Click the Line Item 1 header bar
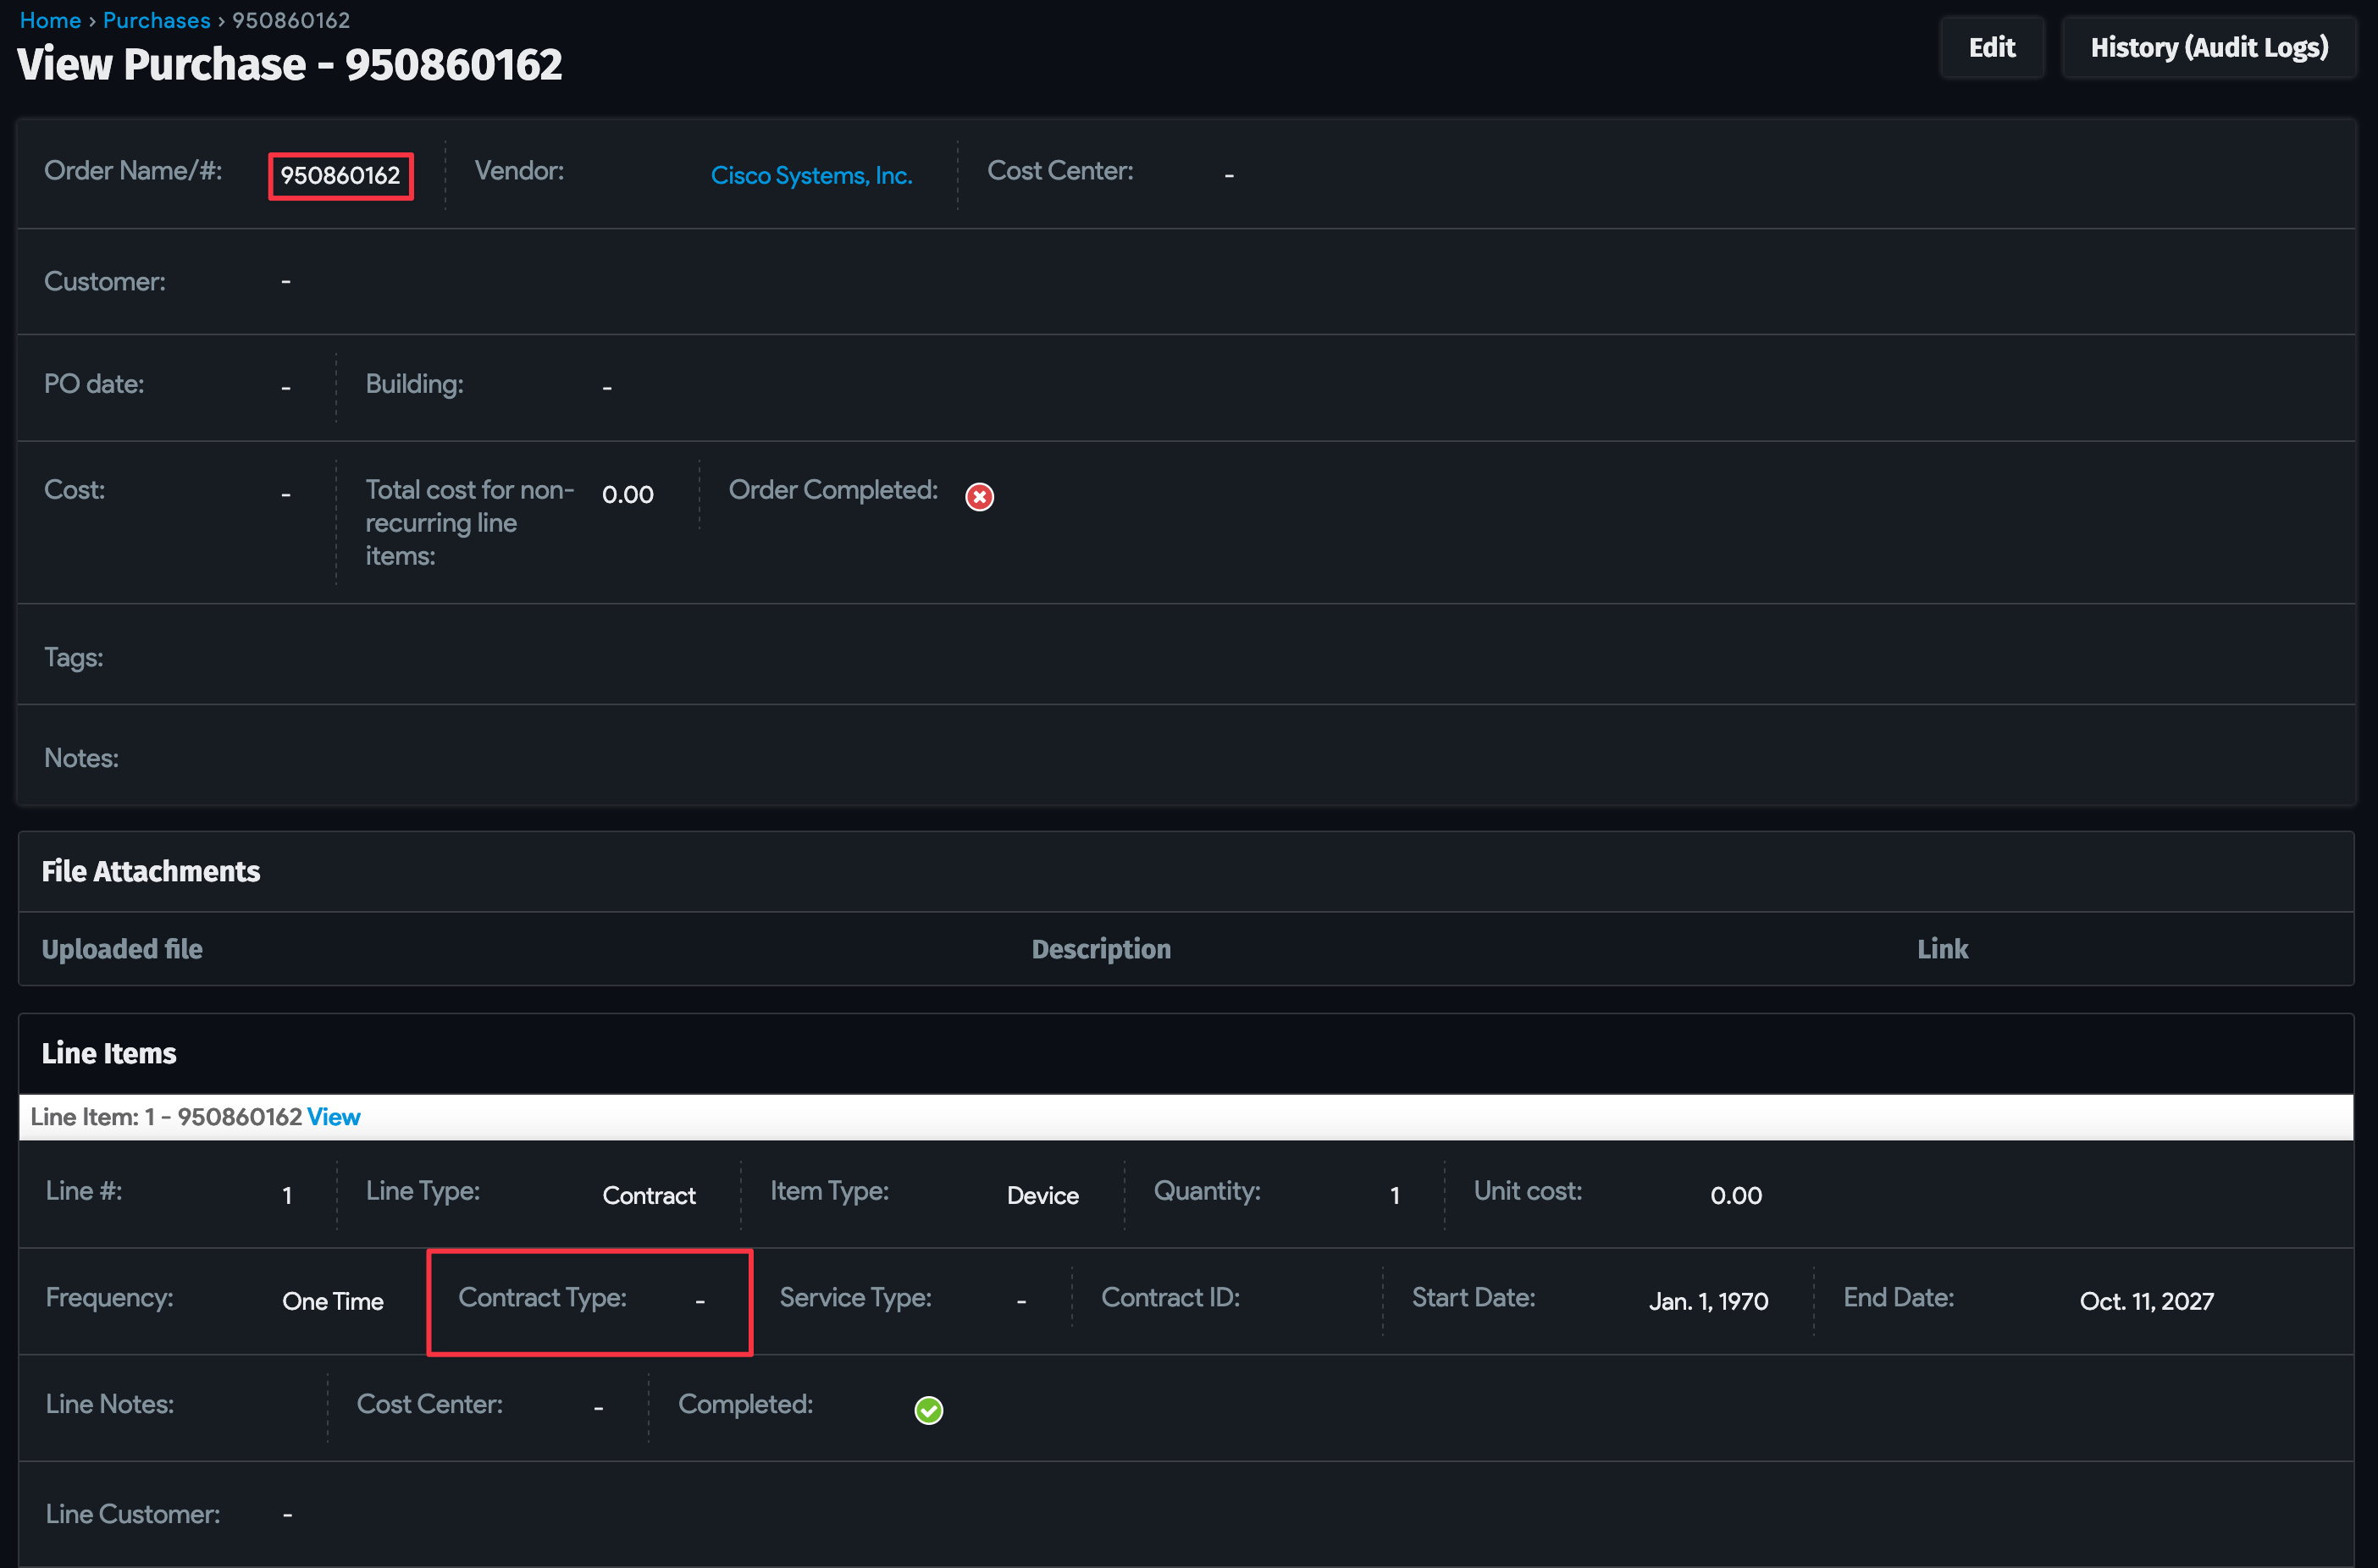Image resolution: width=2378 pixels, height=1568 pixels. (x=1185, y=1116)
